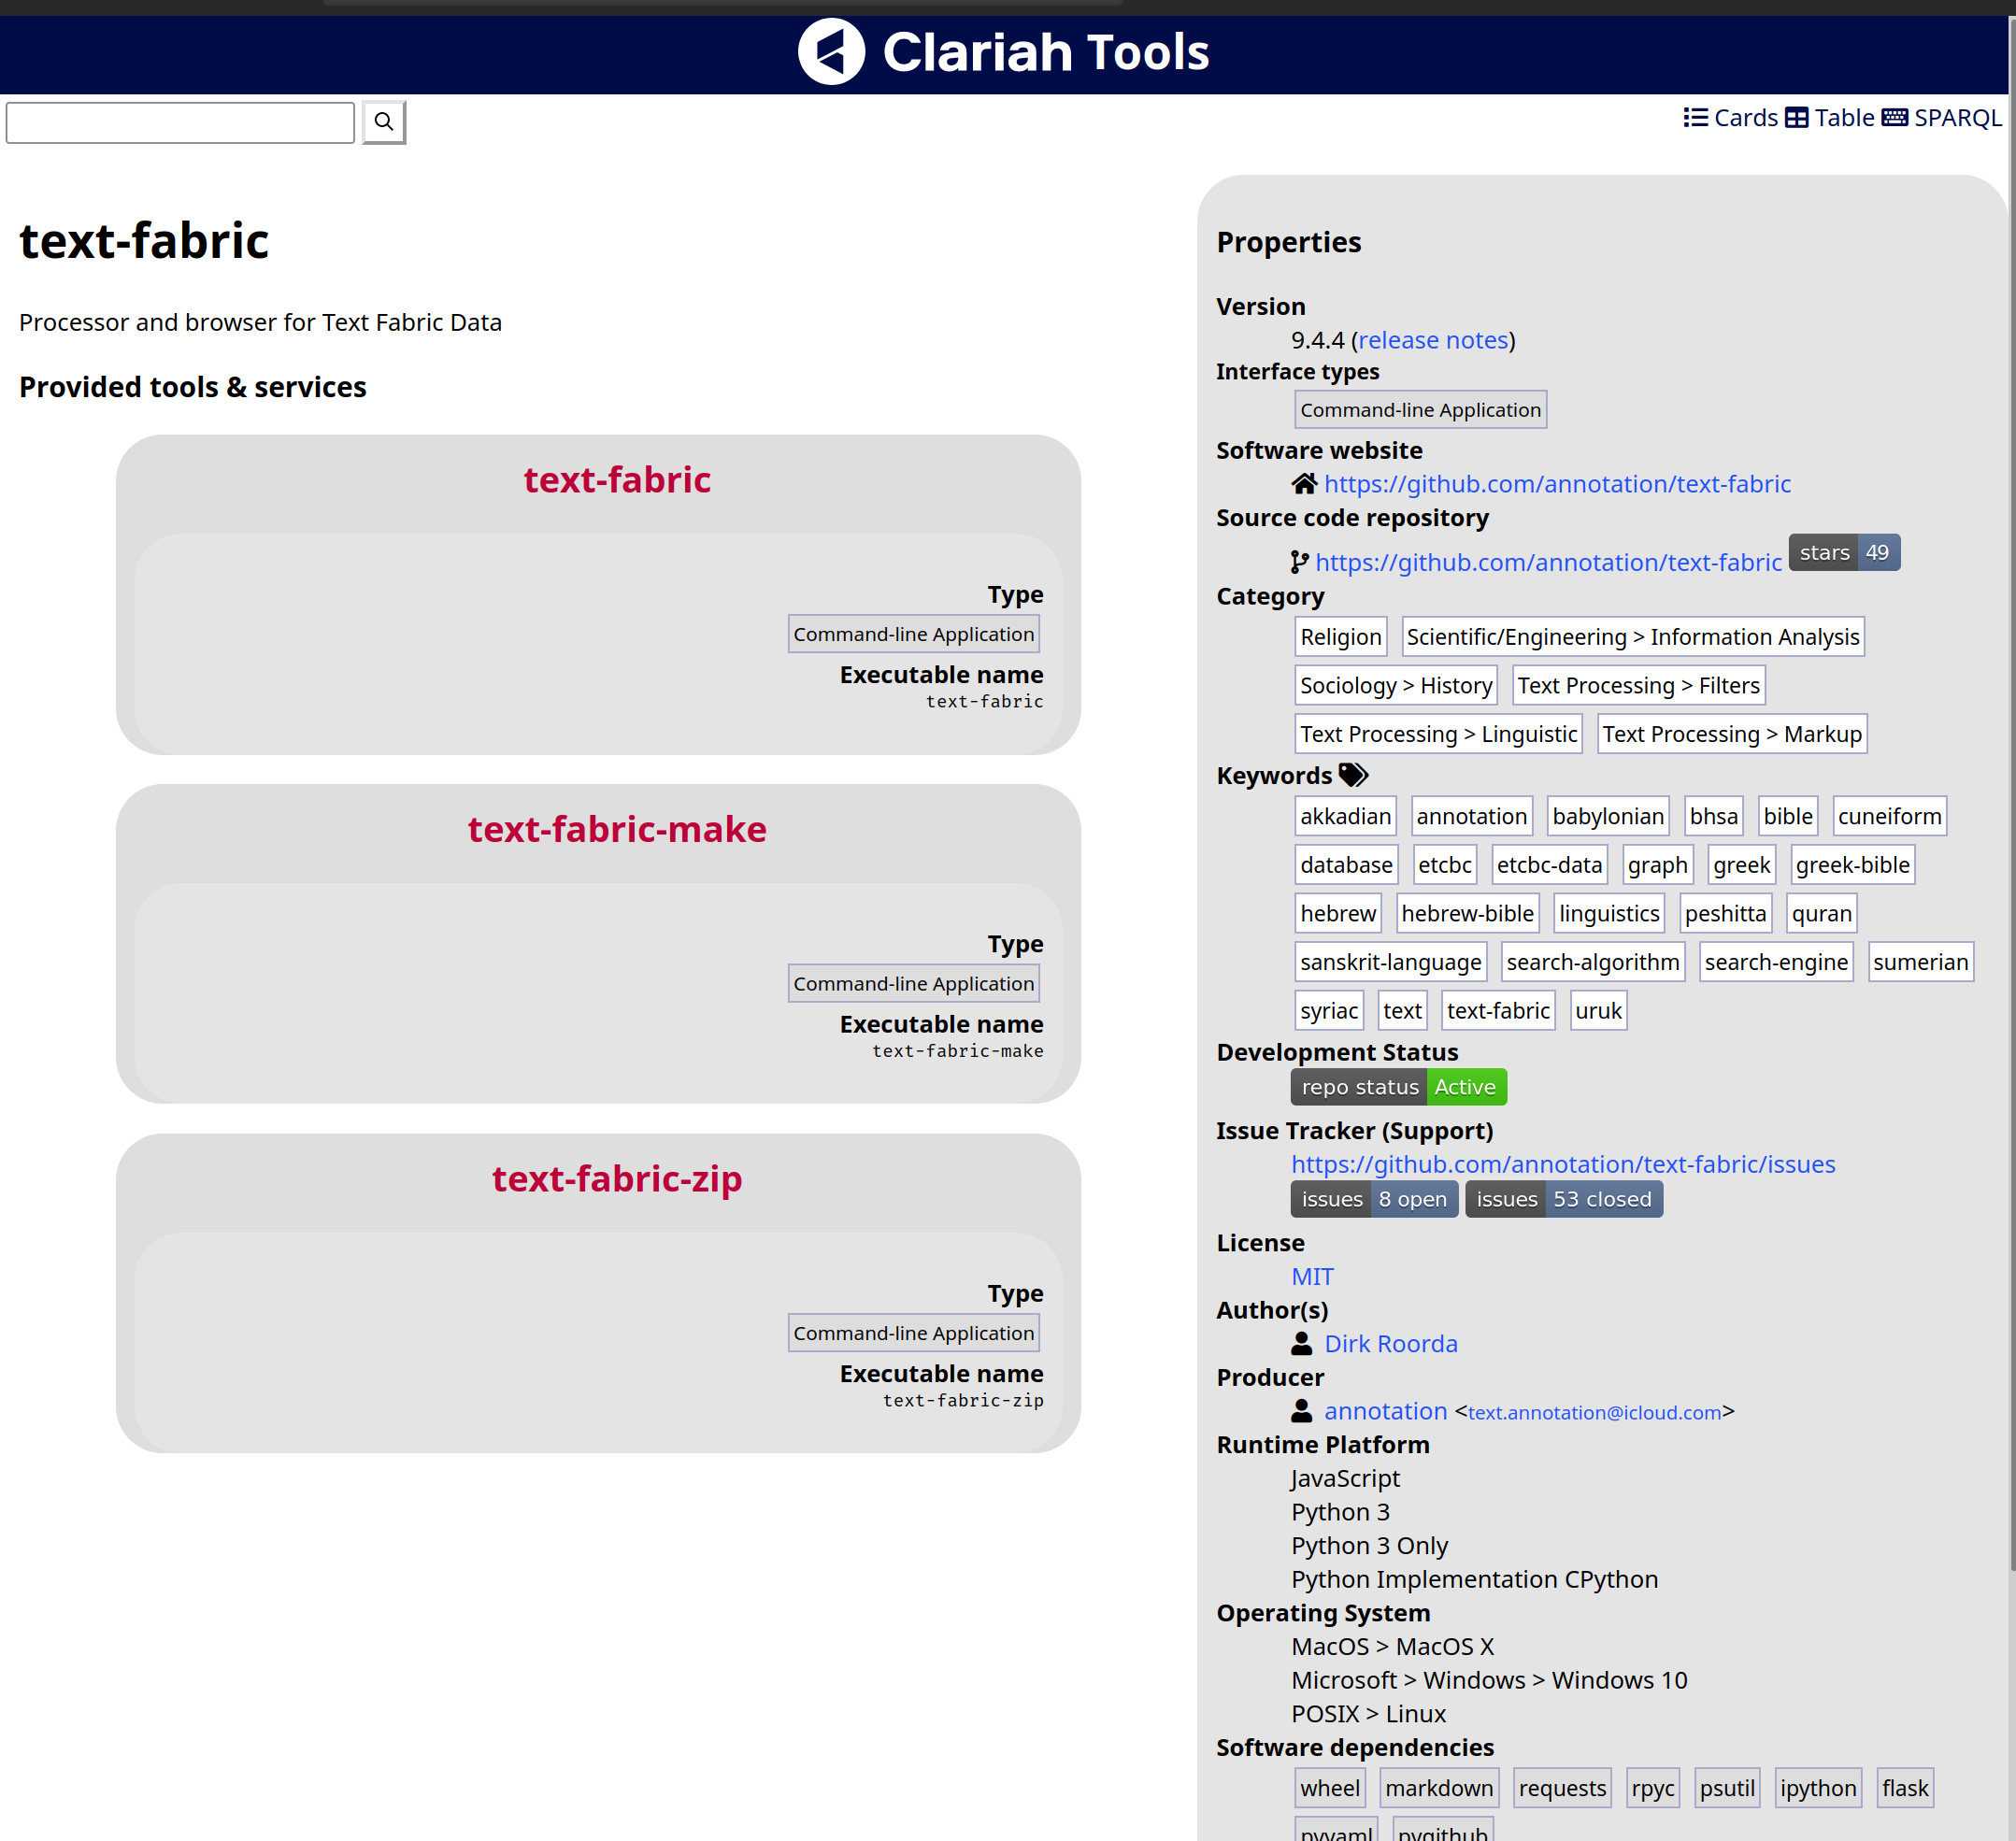This screenshot has width=2016, height=1841.
Task: Click the page vertical scrollbar
Action: click(2011, 800)
